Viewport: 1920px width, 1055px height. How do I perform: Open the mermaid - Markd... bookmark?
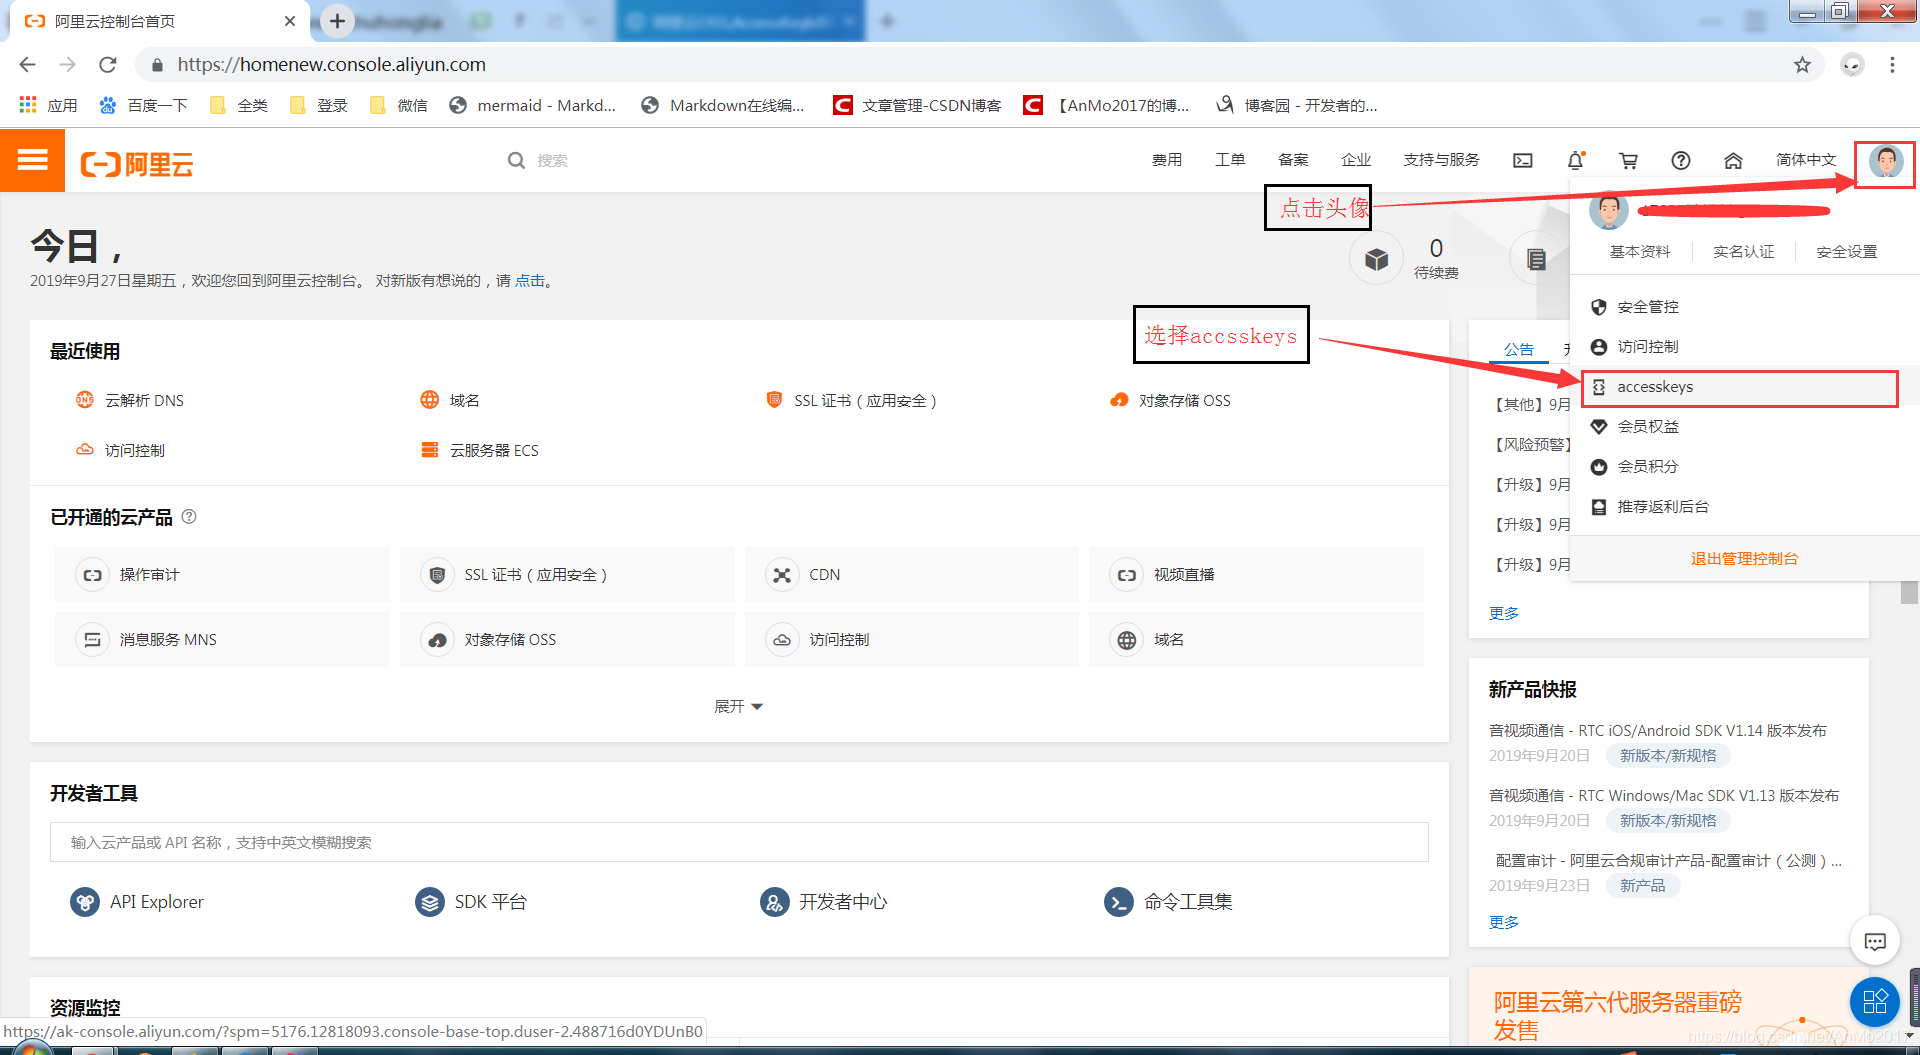click(533, 105)
